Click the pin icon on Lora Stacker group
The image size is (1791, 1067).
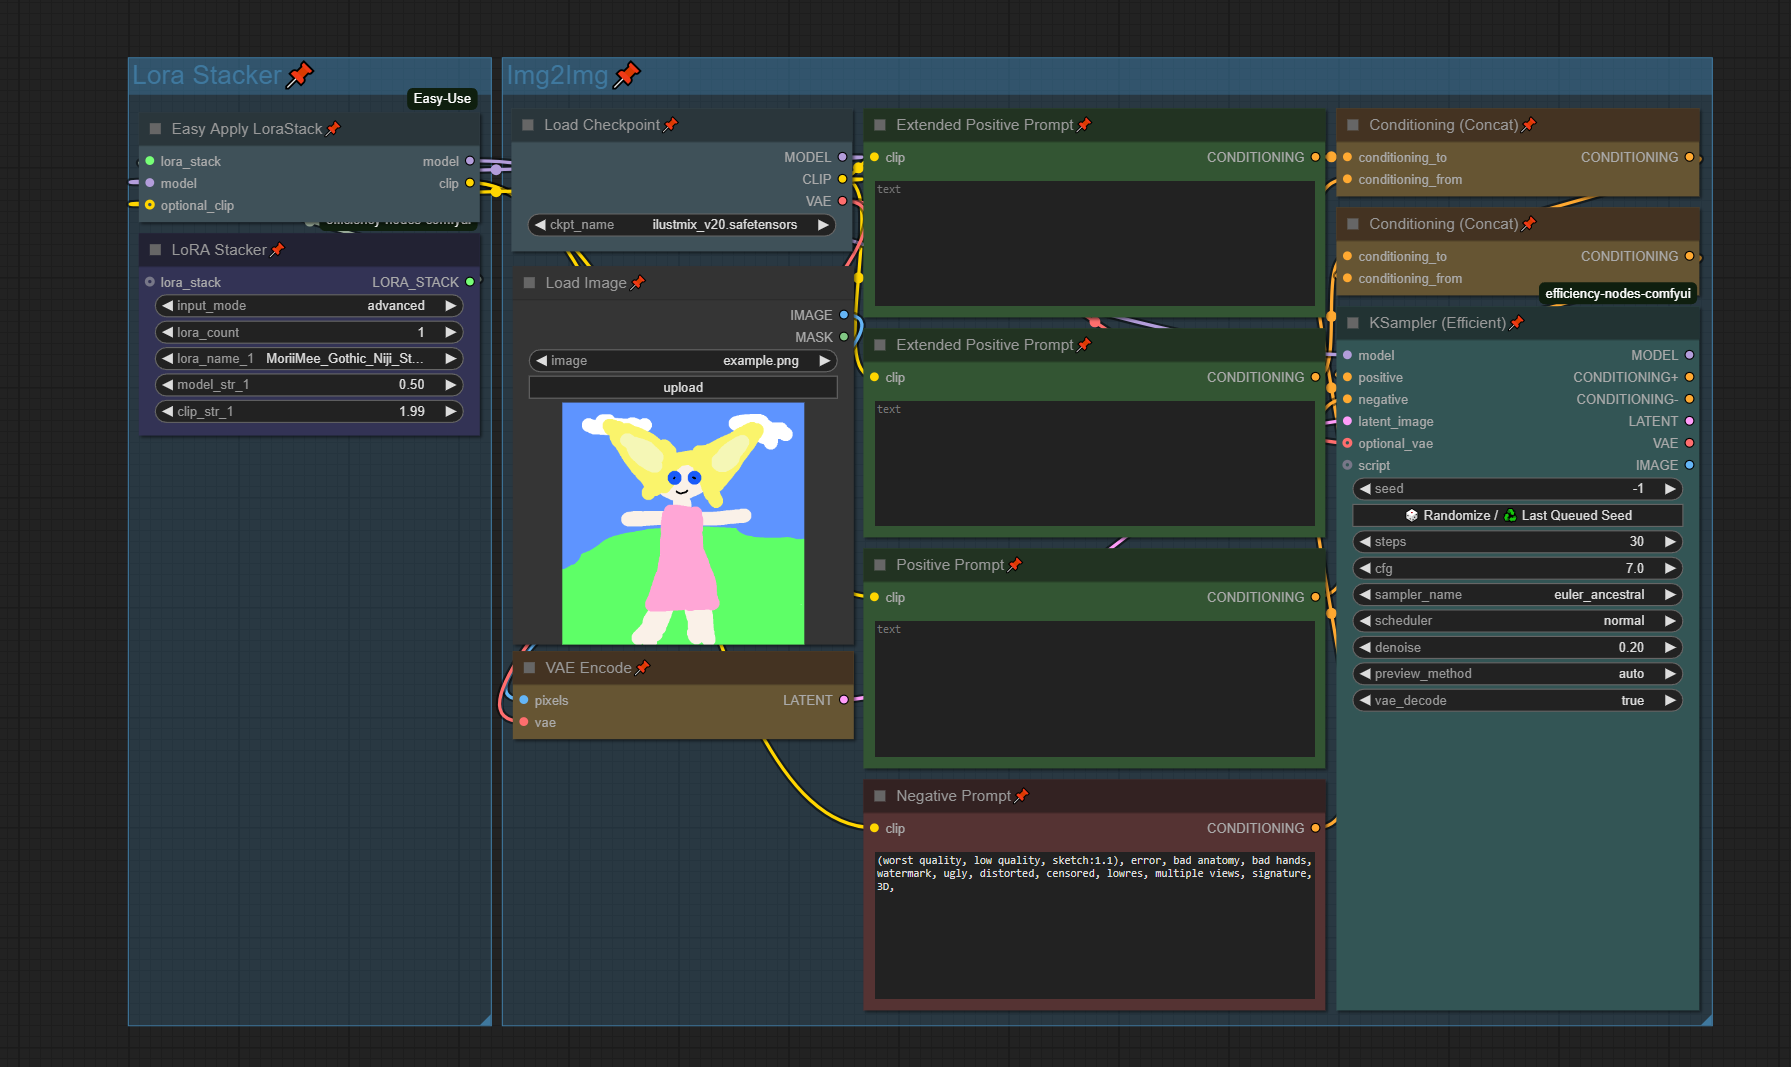299,75
